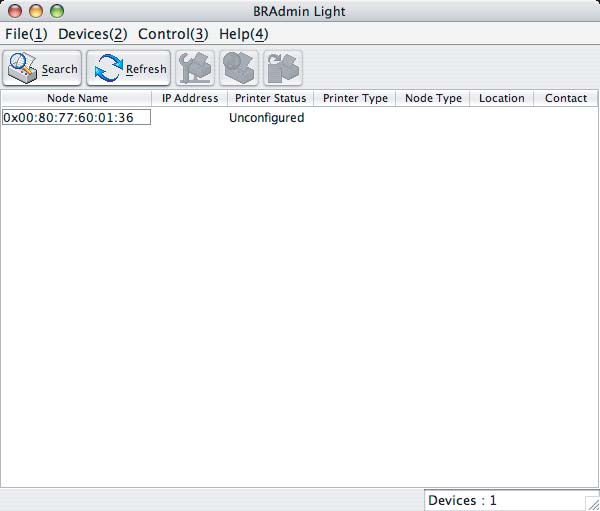Open the Help(4) menu

(x=243, y=34)
